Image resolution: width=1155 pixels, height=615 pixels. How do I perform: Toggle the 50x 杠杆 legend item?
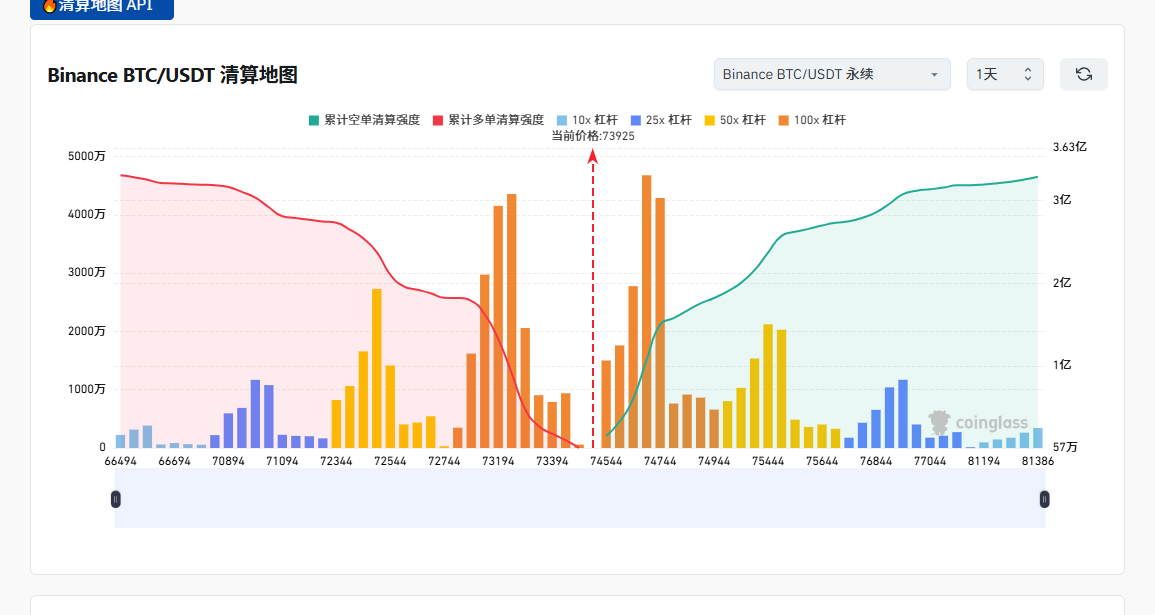pyautogui.click(x=735, y=120)
